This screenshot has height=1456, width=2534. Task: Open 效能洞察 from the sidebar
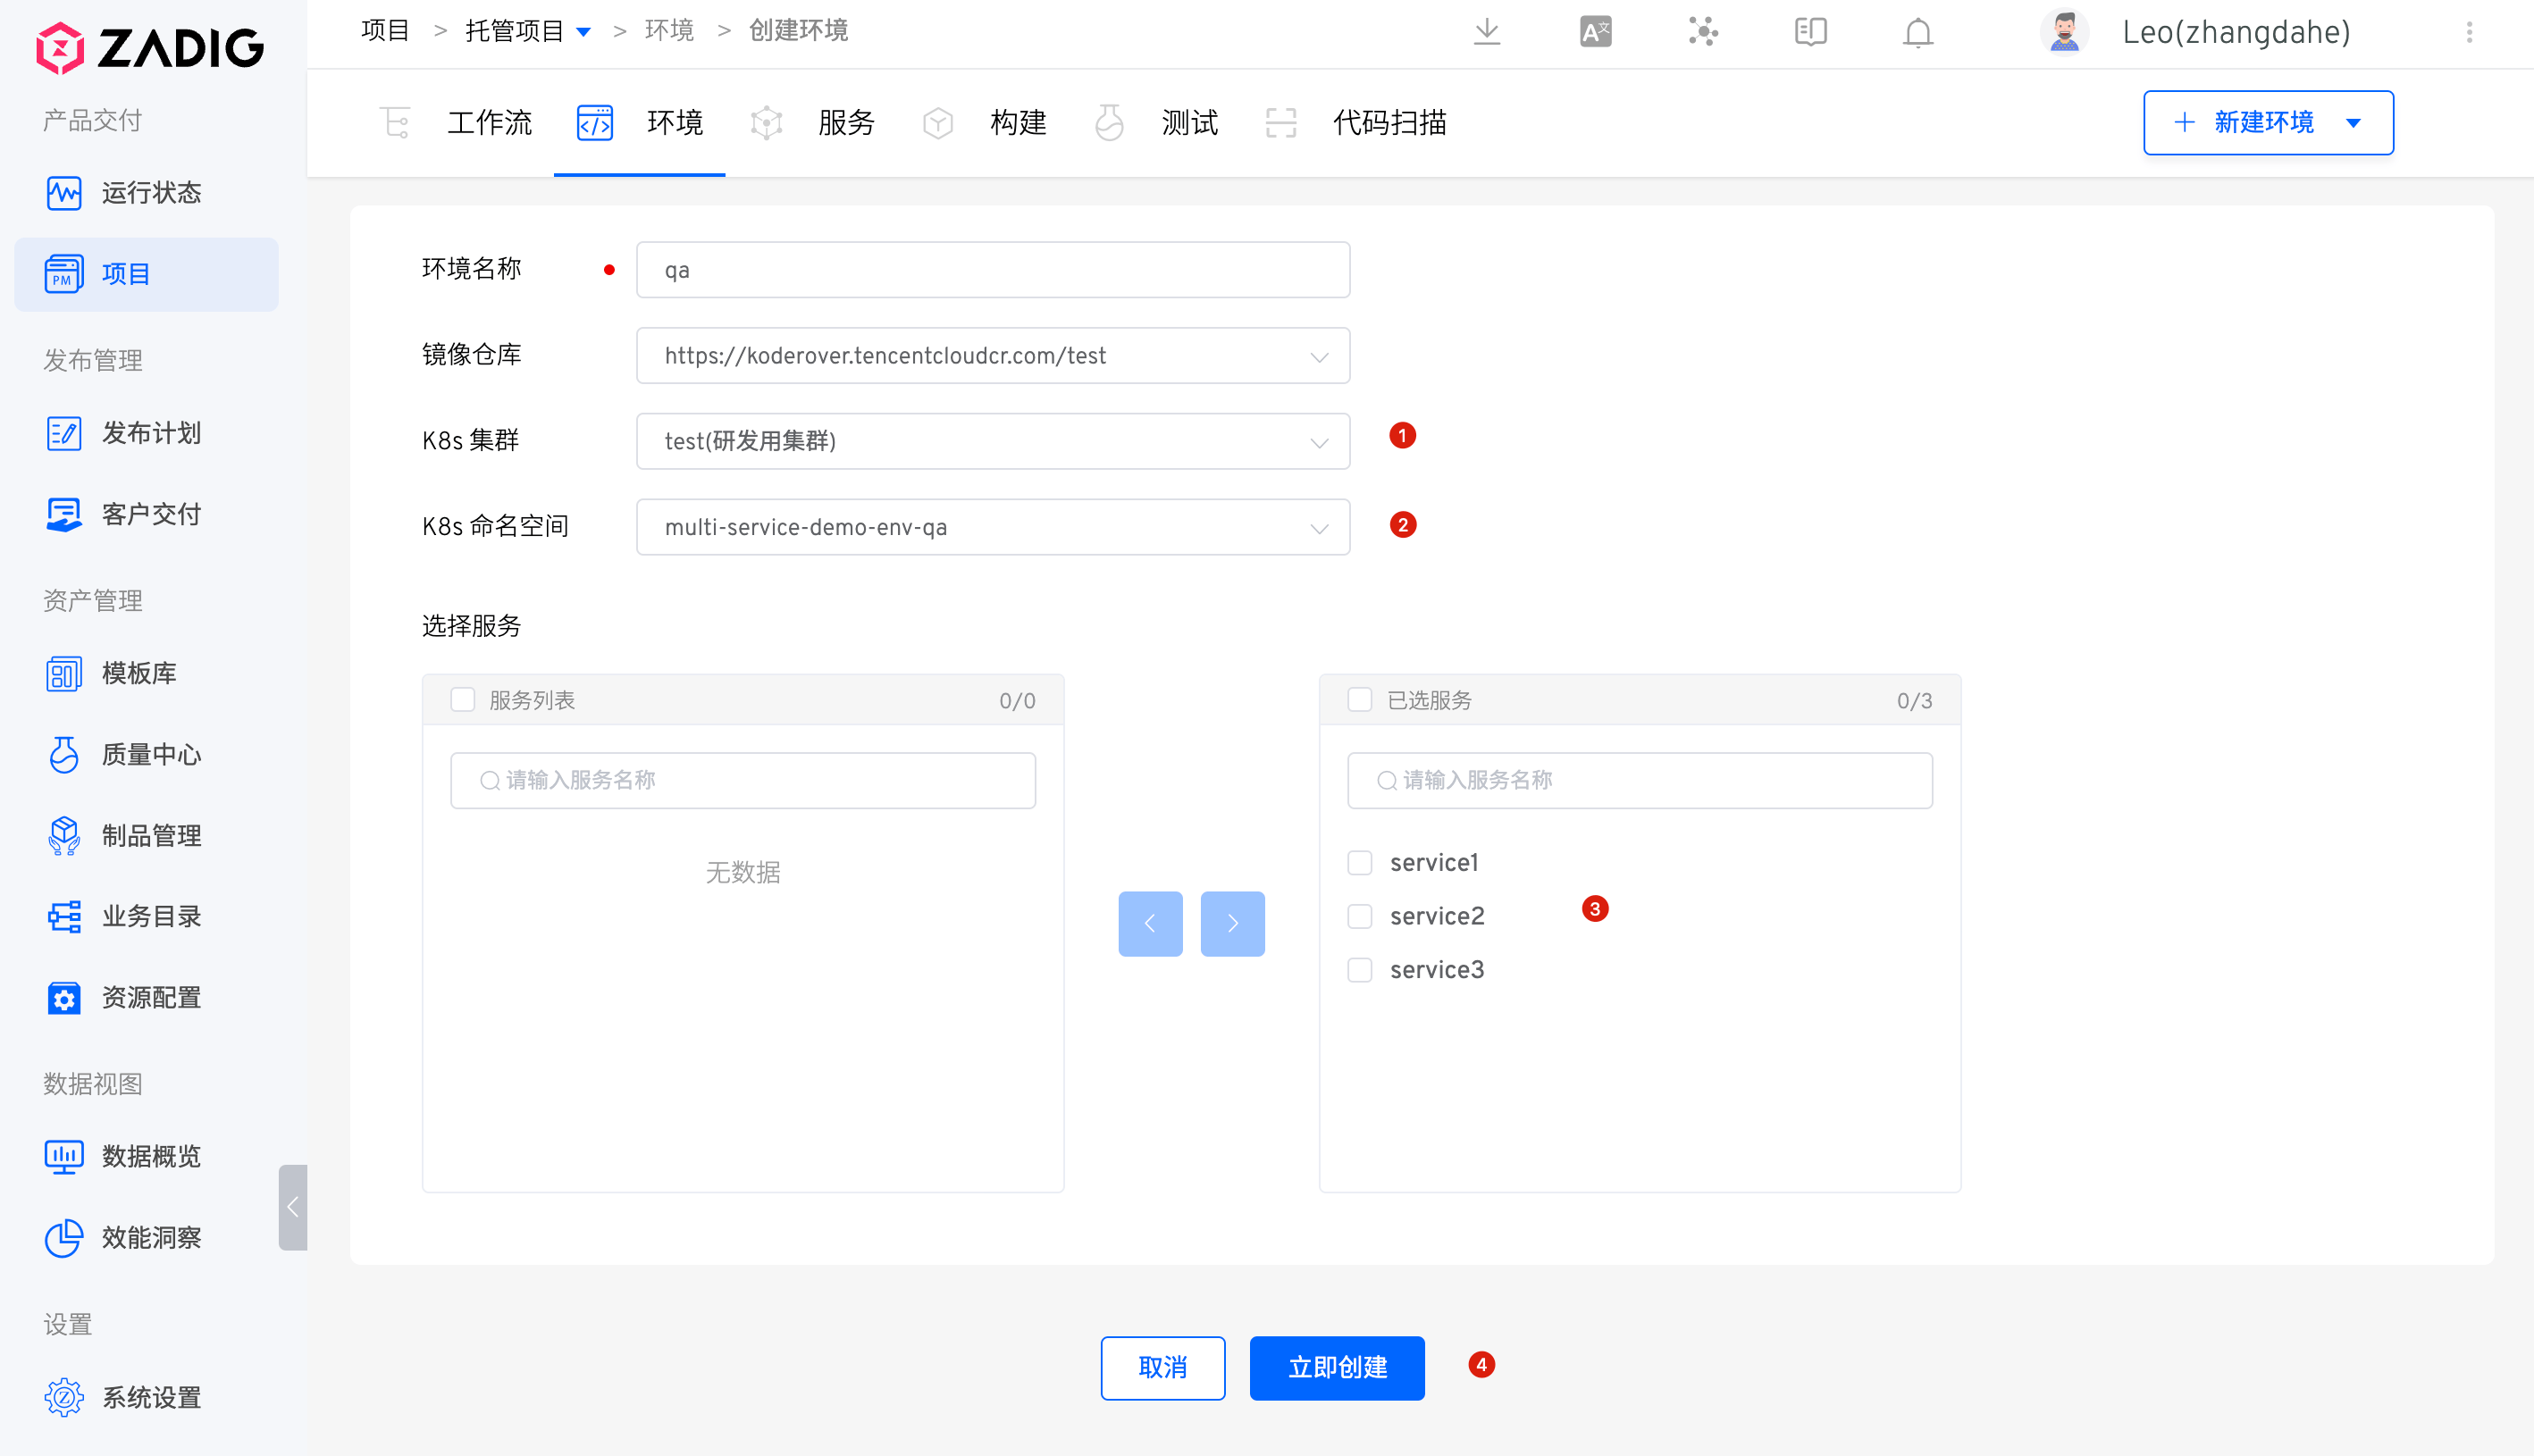point(147,1237)
